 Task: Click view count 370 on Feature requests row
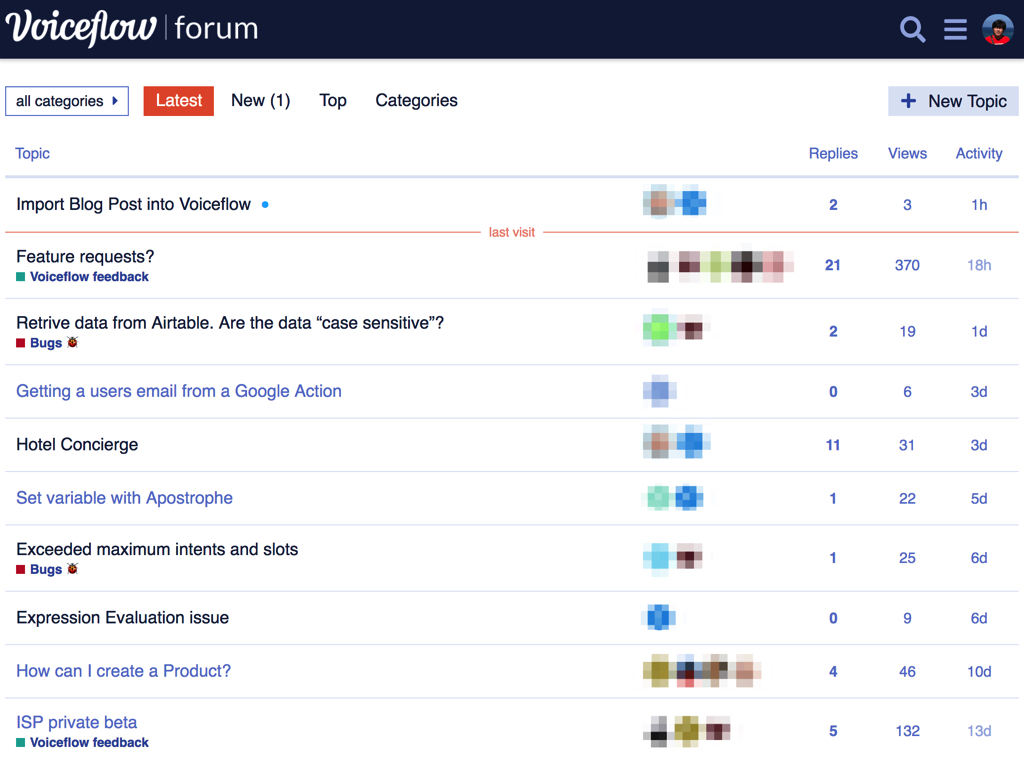tap(907, 265)
